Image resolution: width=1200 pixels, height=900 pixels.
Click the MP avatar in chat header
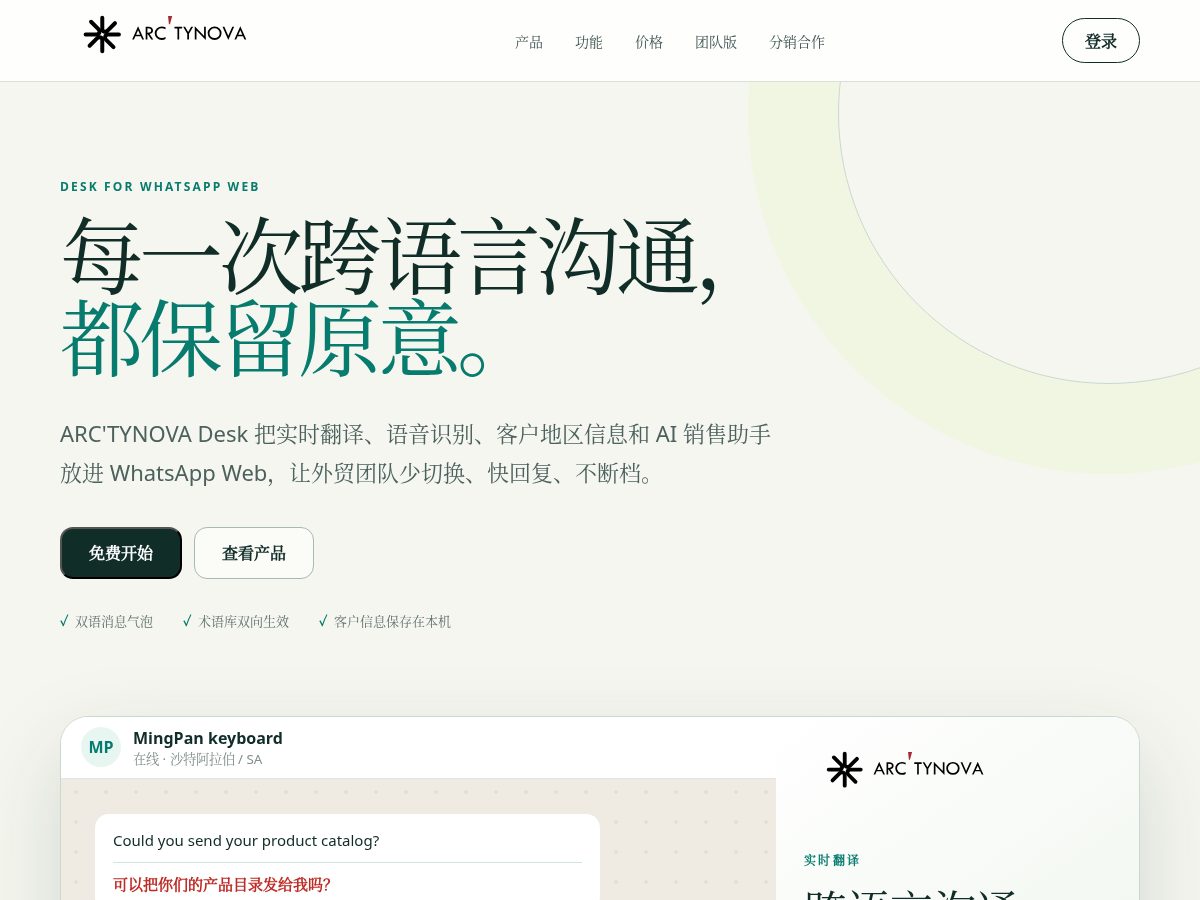pyautogui.click(x=101, y=747)
